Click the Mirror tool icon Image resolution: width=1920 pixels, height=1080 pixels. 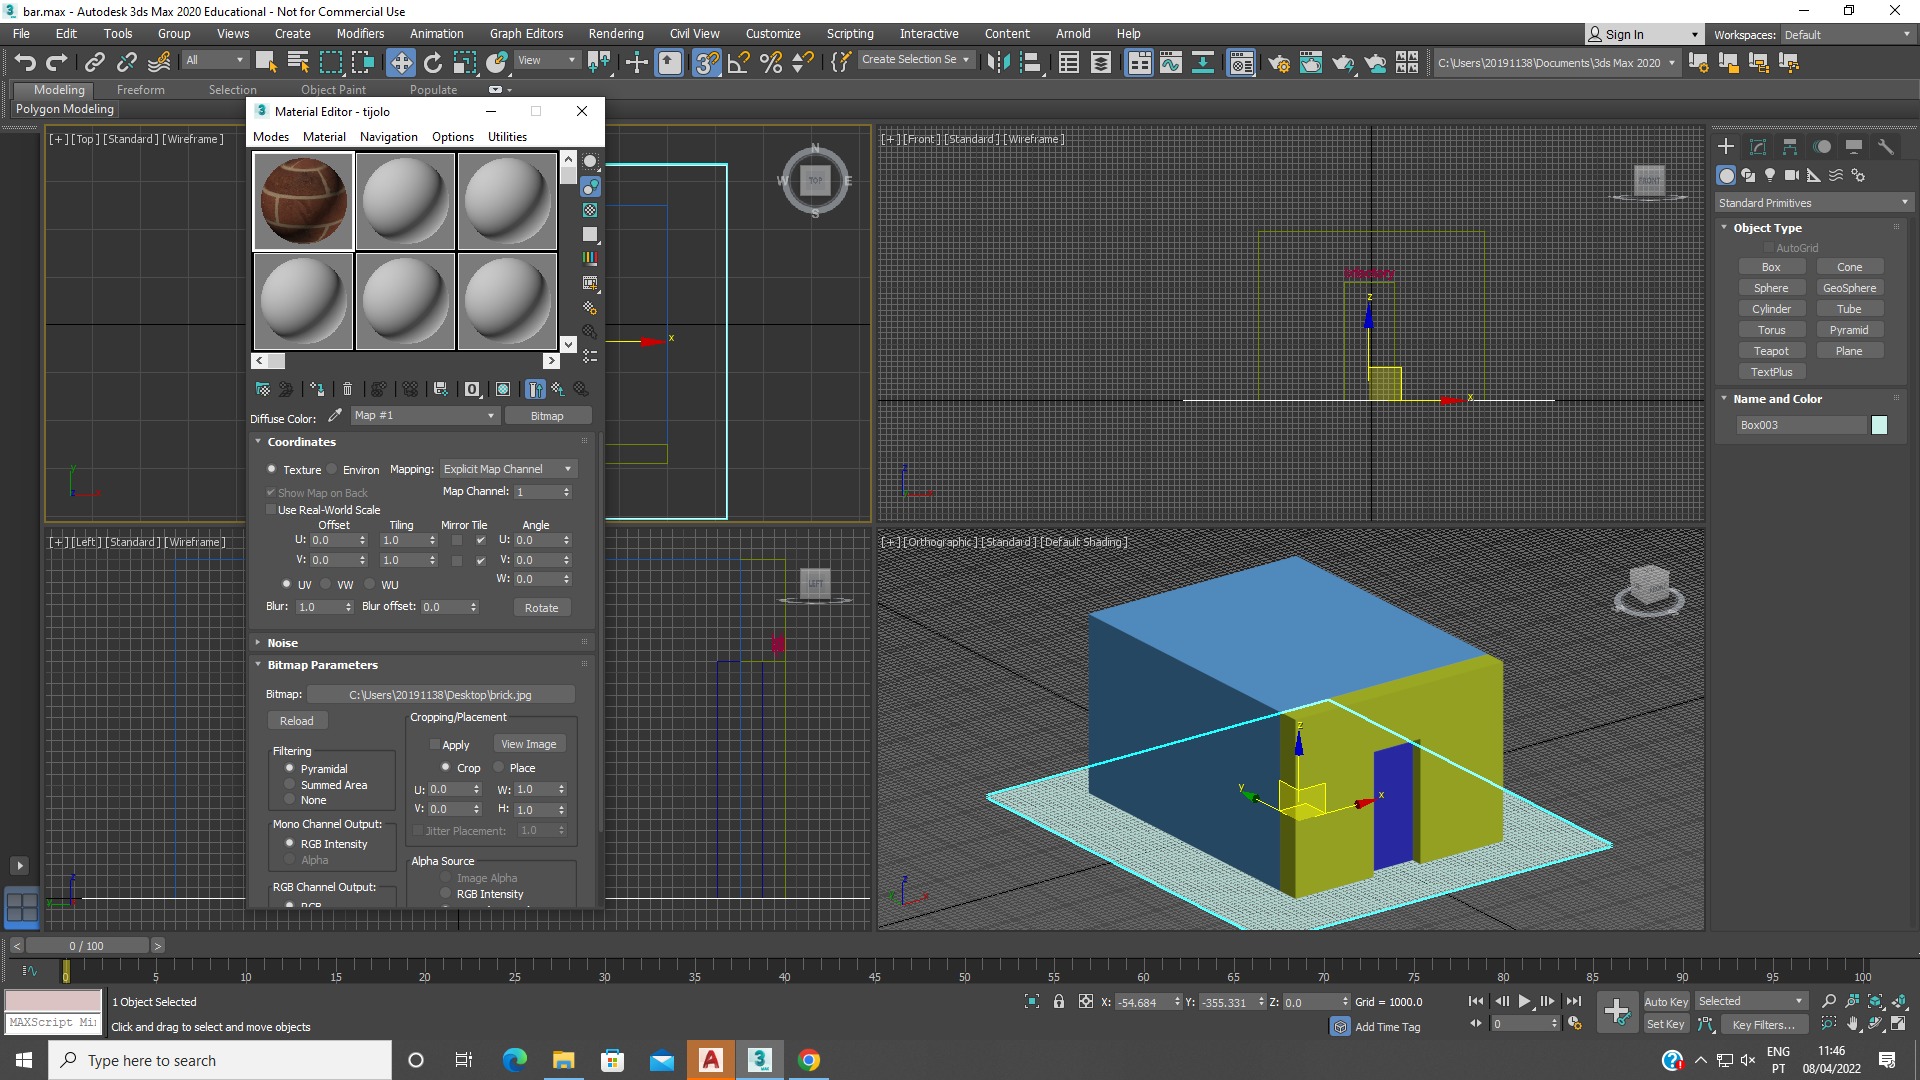coord(998,62)
